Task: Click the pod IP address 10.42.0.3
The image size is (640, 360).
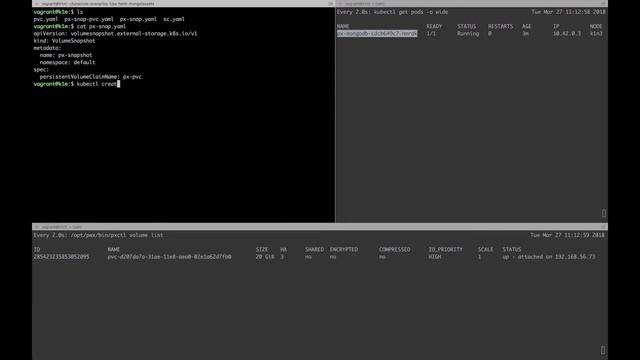Action: [567, 33]
